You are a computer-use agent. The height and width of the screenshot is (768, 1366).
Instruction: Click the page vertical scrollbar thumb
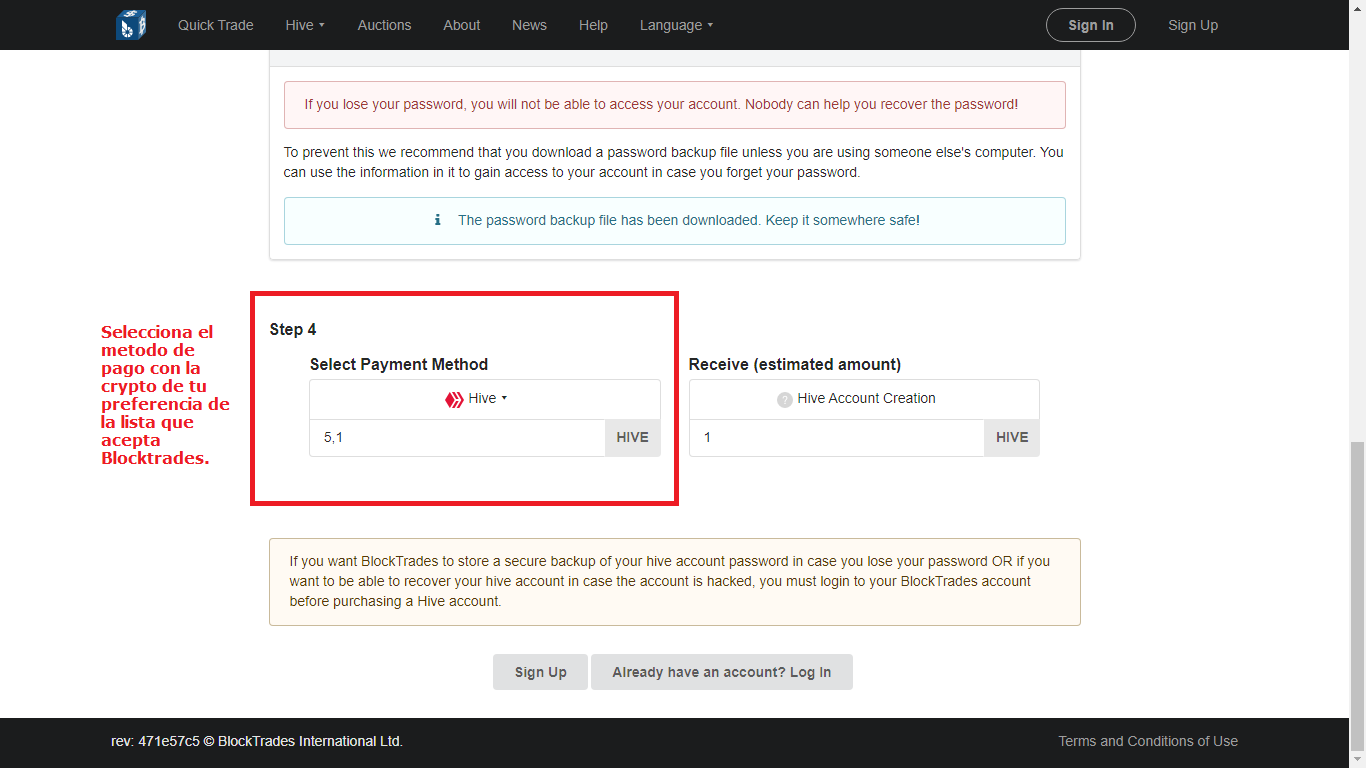[1357, 595]
